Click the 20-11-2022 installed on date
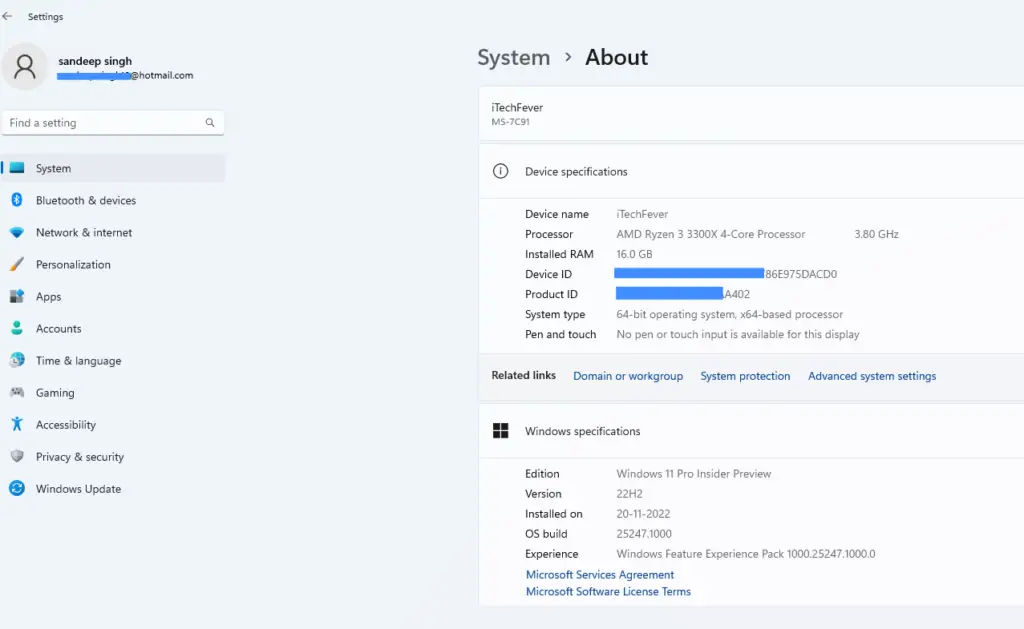This screenshot has width=1024, height=629. tap(643, 514)
